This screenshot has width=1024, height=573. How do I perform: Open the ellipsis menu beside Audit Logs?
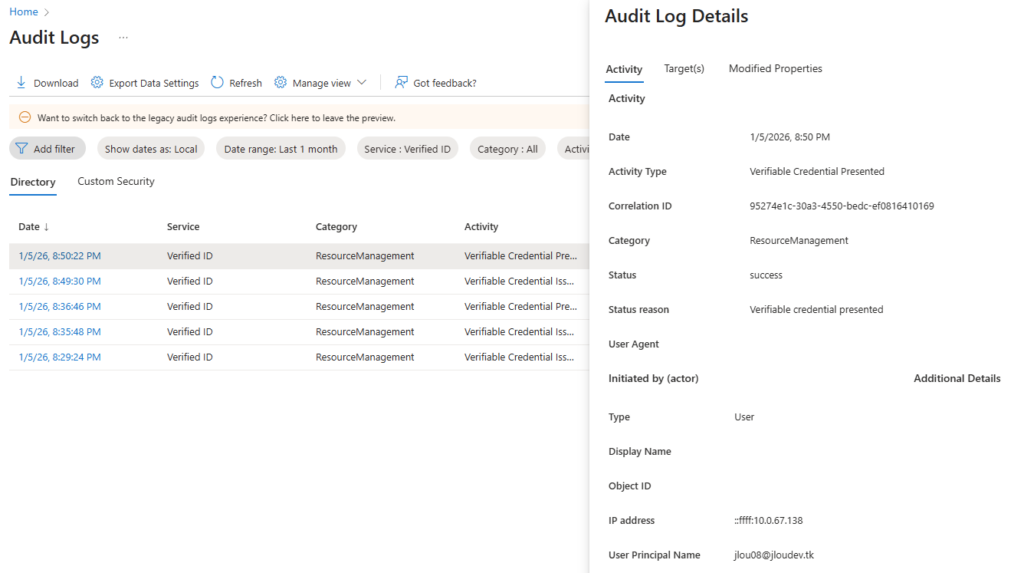(x=124, y=38)
